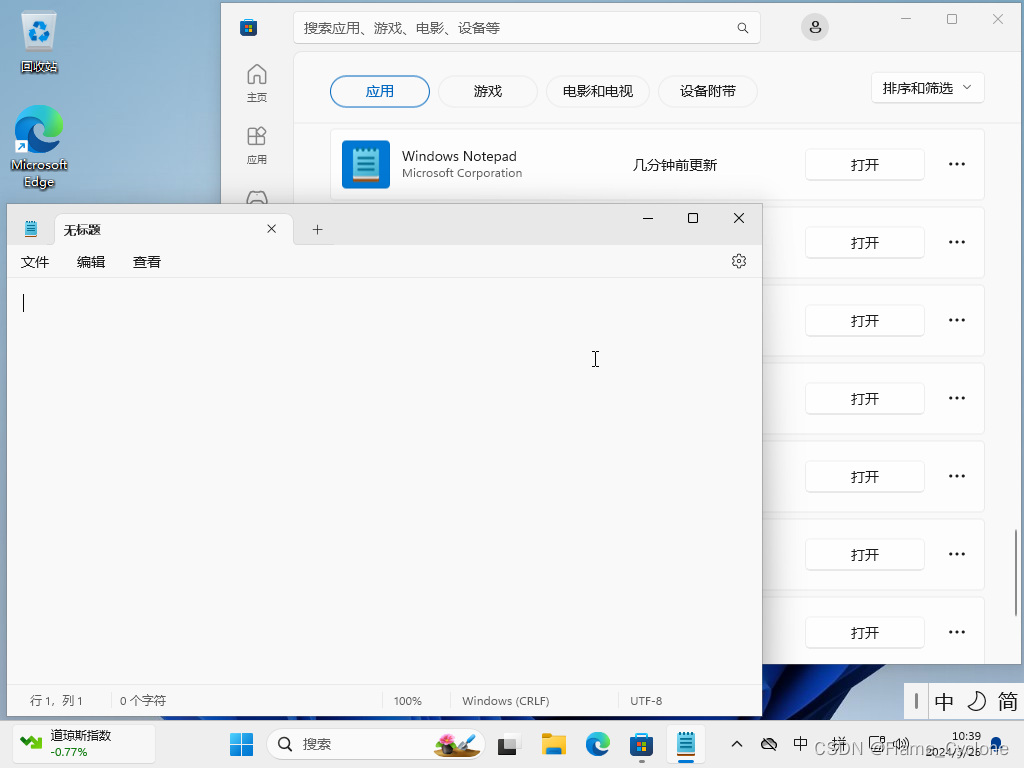Add a new Notepad tab
The height and width of the screenshot is (768, 1024).
tap(317, 229)
